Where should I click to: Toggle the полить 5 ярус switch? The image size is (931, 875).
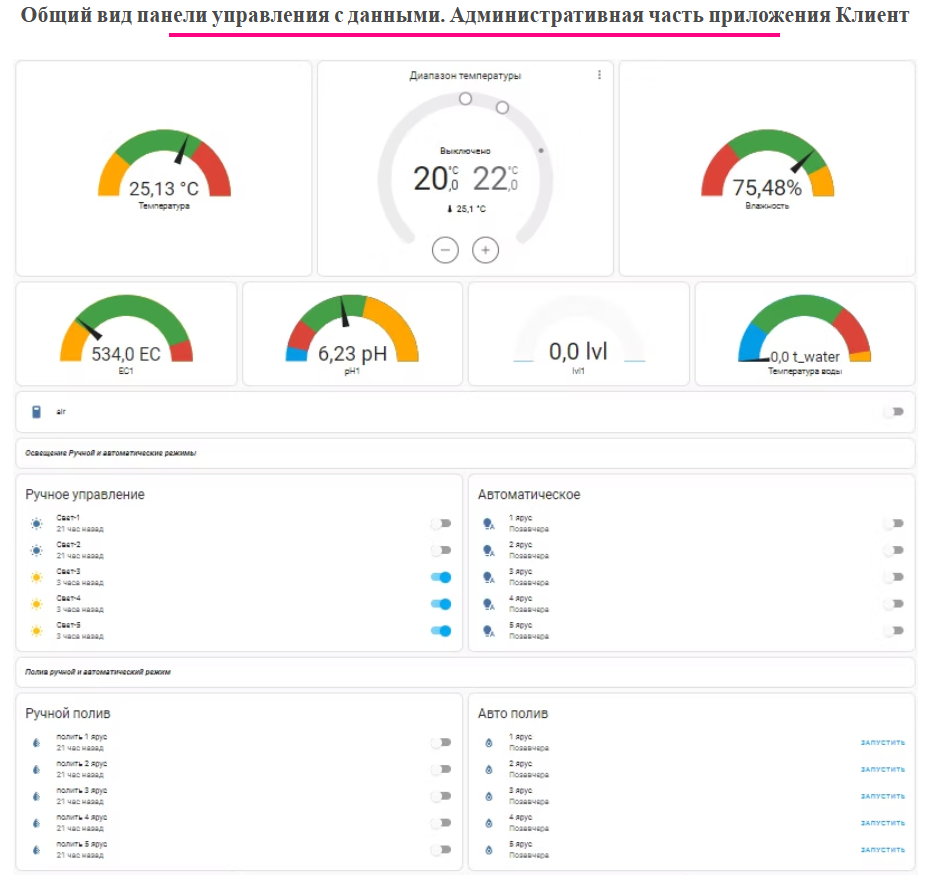[441, 848]
